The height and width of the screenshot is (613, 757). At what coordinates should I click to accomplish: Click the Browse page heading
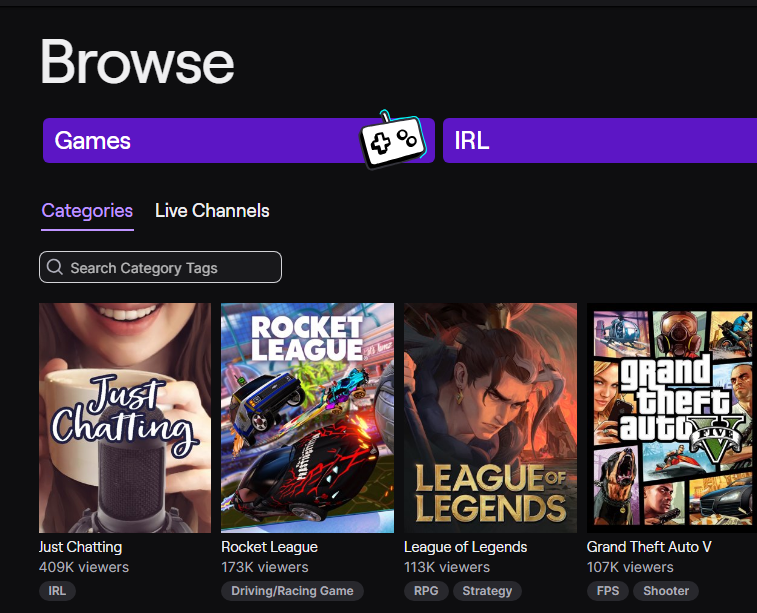137,62
